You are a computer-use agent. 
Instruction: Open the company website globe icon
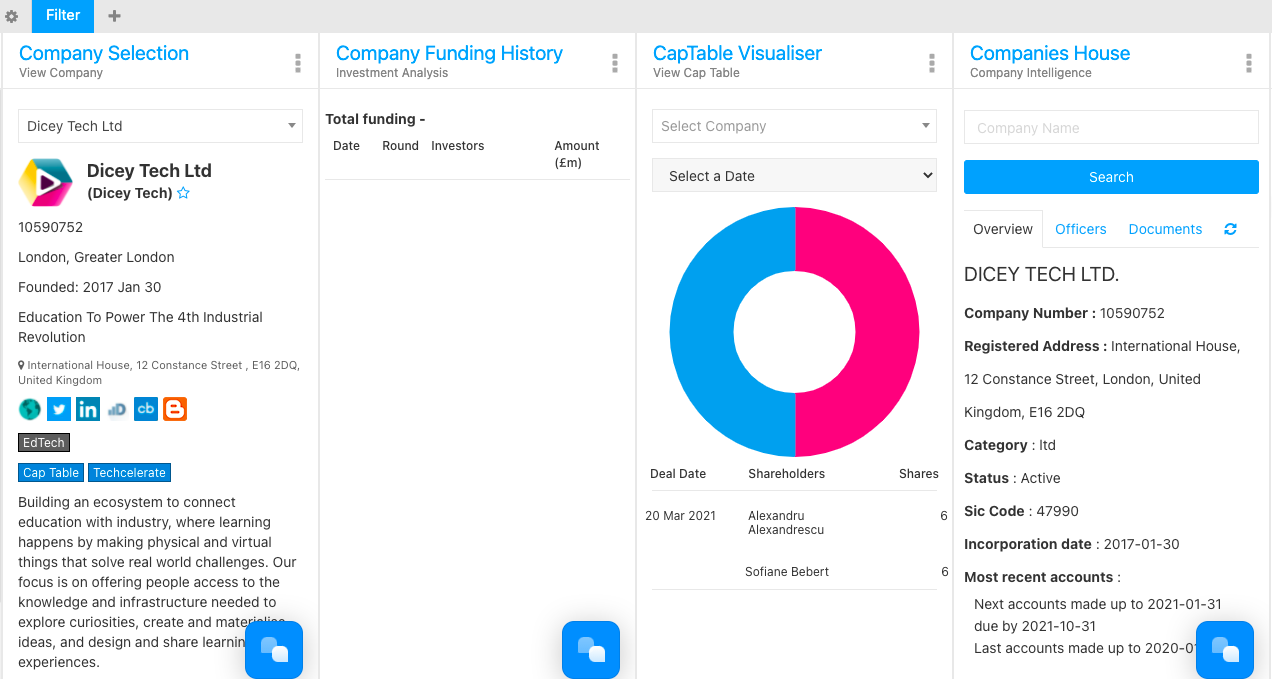pyautogui.click(x=30, y=409)
